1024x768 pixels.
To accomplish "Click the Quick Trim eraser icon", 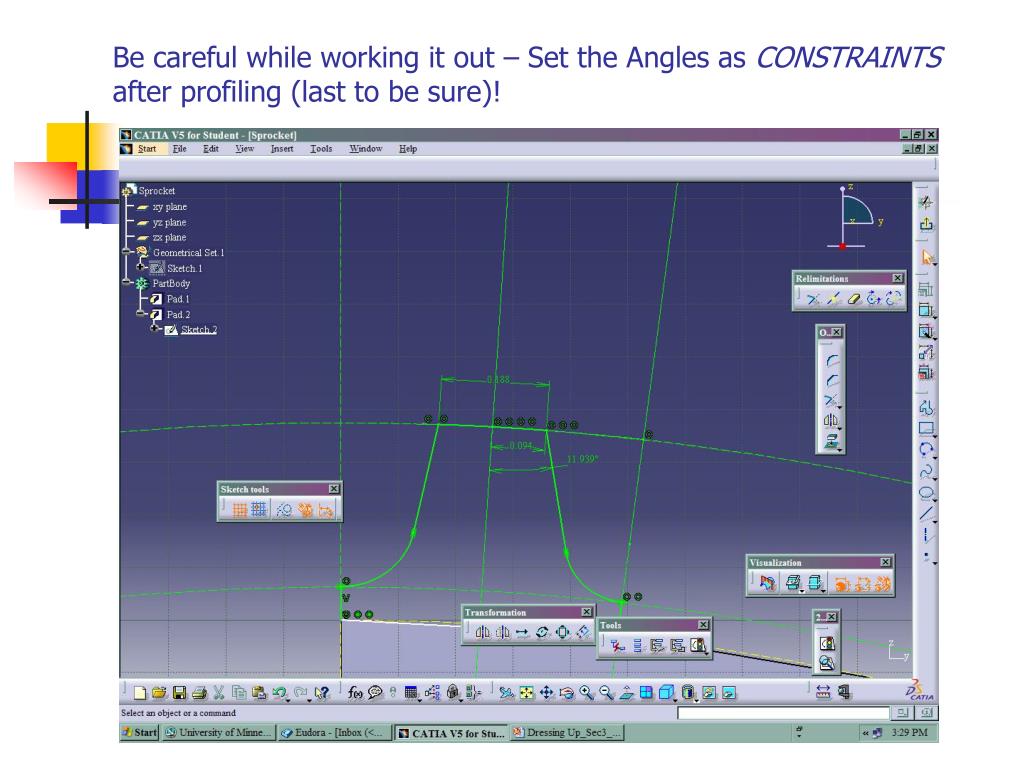I will pyautogui.click(x=853, y=298).
